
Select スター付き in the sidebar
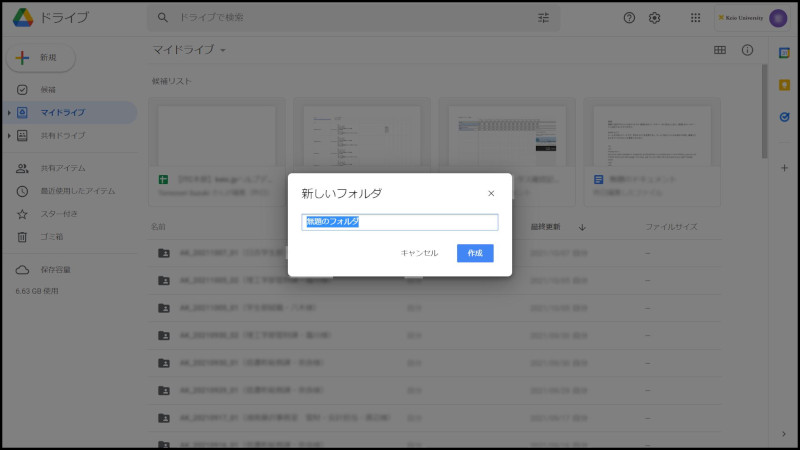point(58,214)
